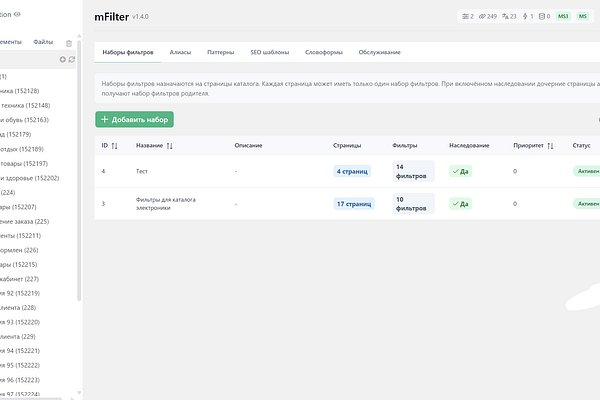
Task: Click the 17 страниц badge
Action: (354, 204)
